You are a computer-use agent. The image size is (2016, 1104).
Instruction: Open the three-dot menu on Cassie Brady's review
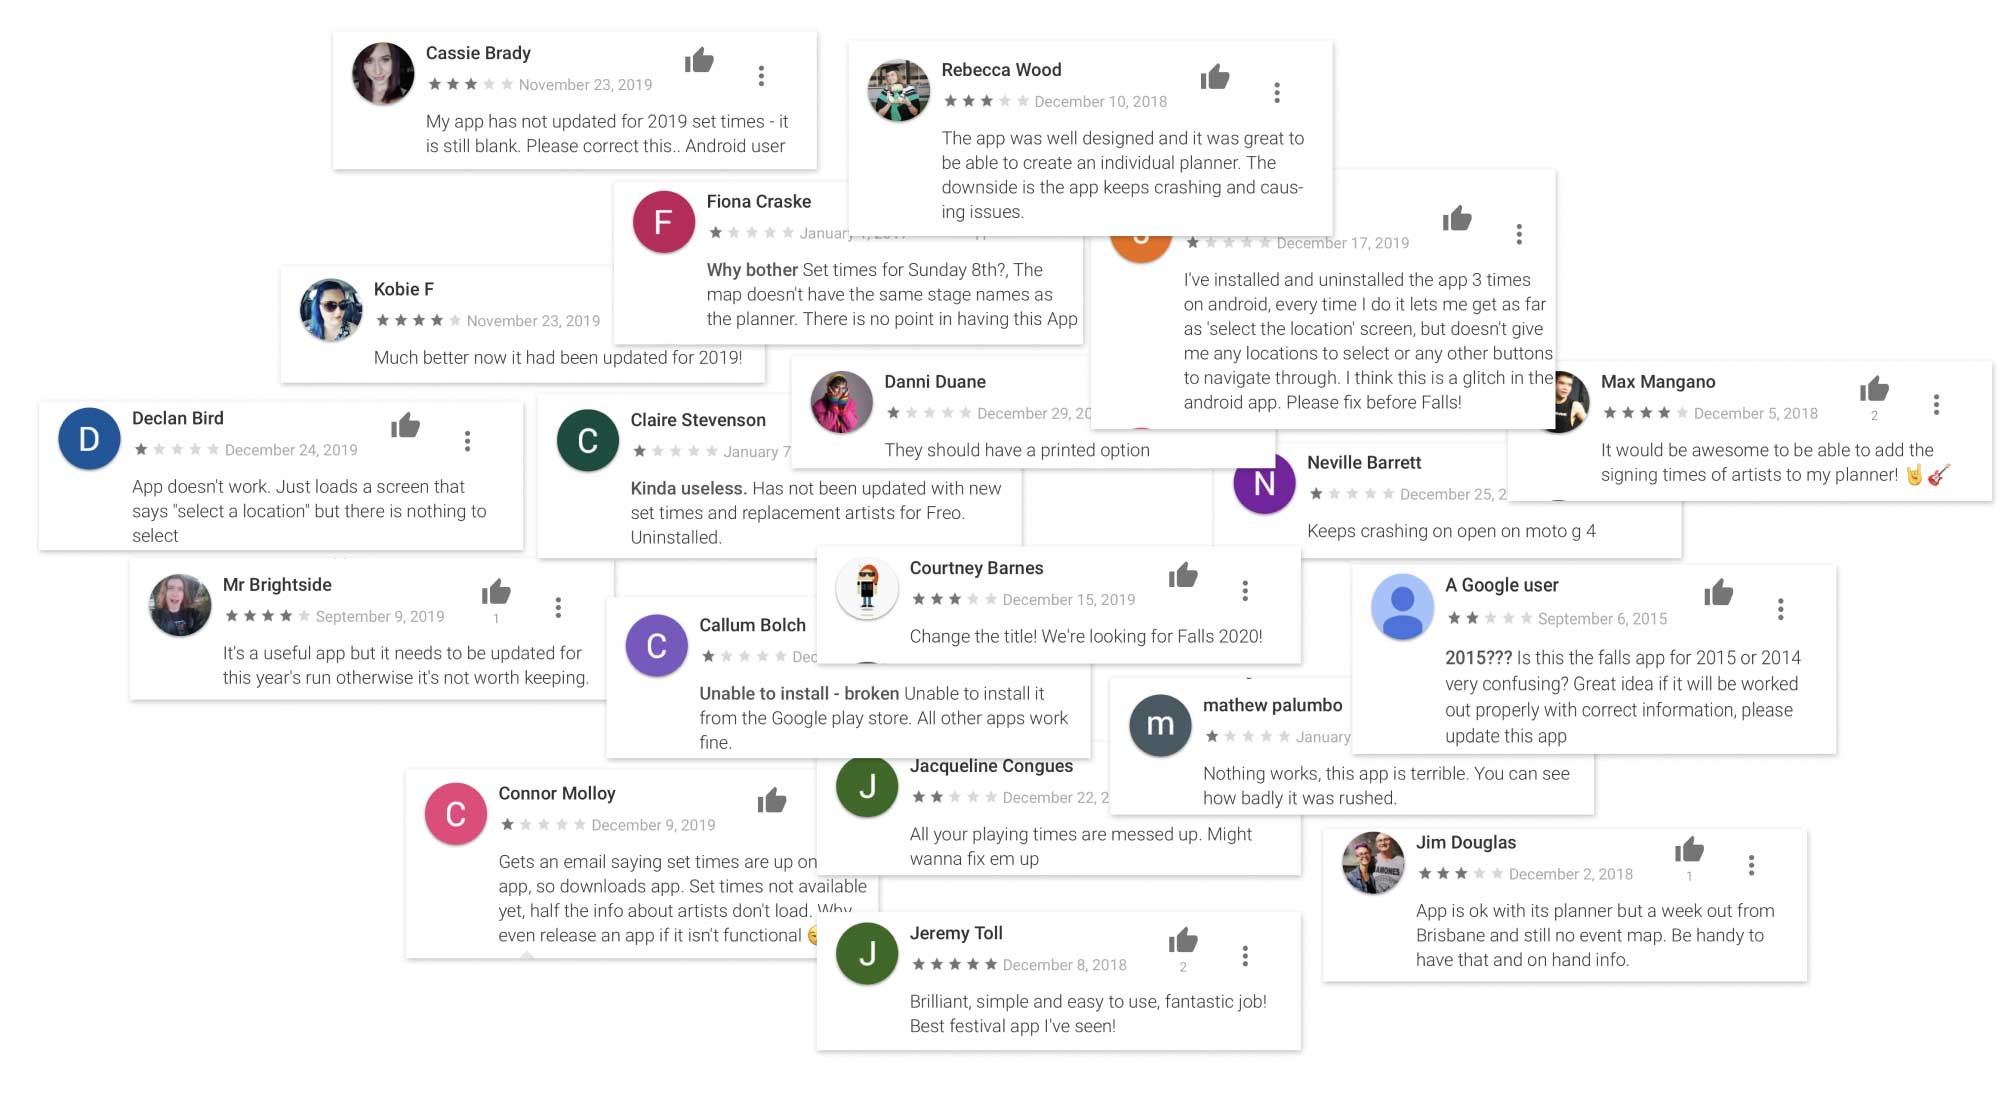[x=761, y=76]
